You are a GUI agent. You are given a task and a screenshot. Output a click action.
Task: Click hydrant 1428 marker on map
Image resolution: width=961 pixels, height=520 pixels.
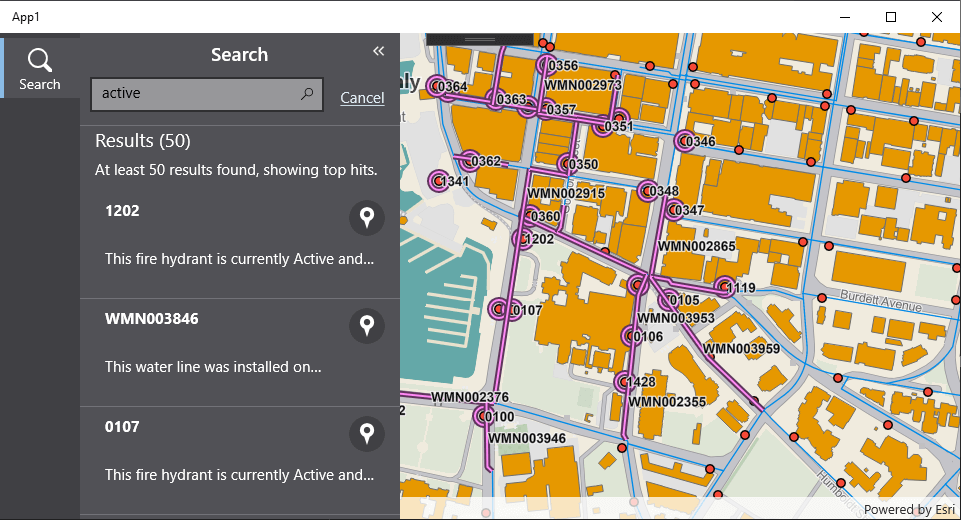pyautogui.click(x=624, y=381)
